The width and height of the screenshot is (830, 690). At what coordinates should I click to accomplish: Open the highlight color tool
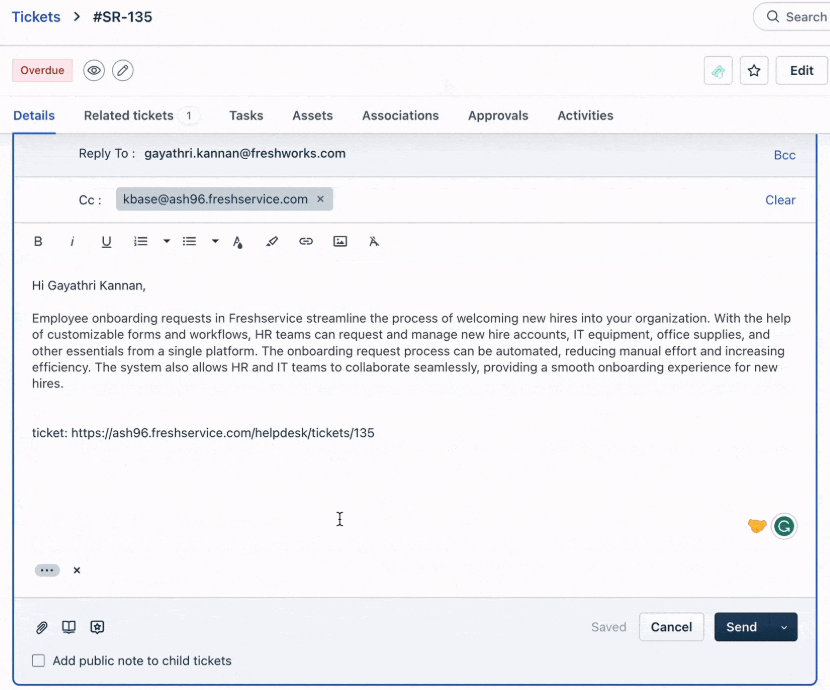[272, 242]
